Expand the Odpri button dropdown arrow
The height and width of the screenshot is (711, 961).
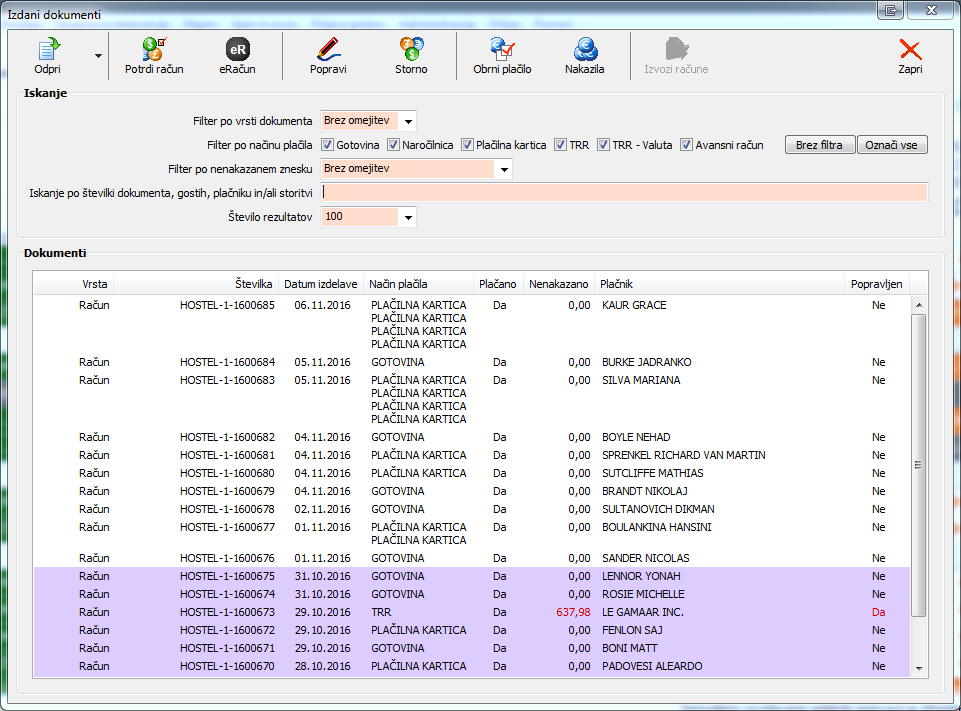coord(98,56)
